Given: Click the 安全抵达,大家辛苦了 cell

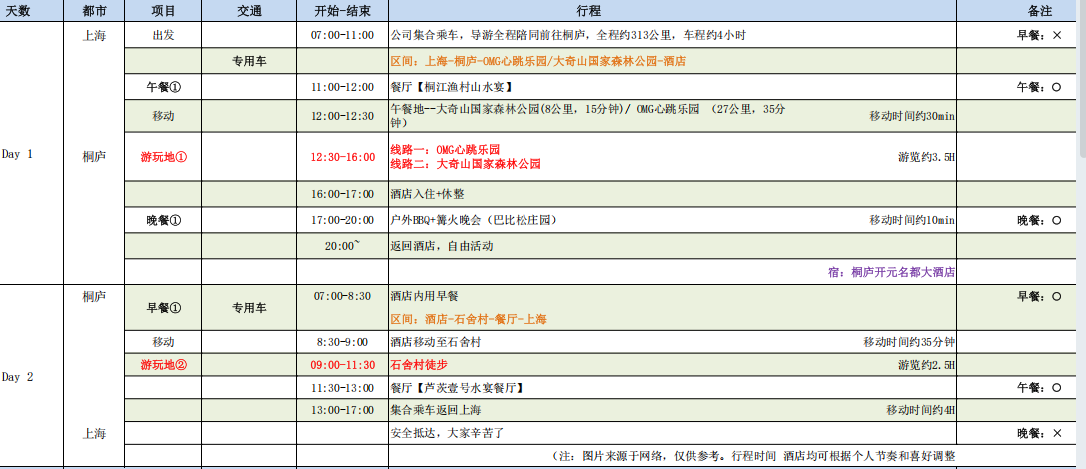Looking at the screenshot, I should coord(446,433).
